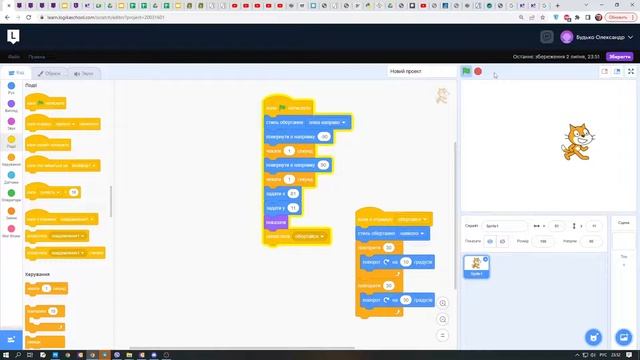The width and height of the screenshot is (640, 360).
Task: Select the Sensing blocks category circle
Action: 11,175
